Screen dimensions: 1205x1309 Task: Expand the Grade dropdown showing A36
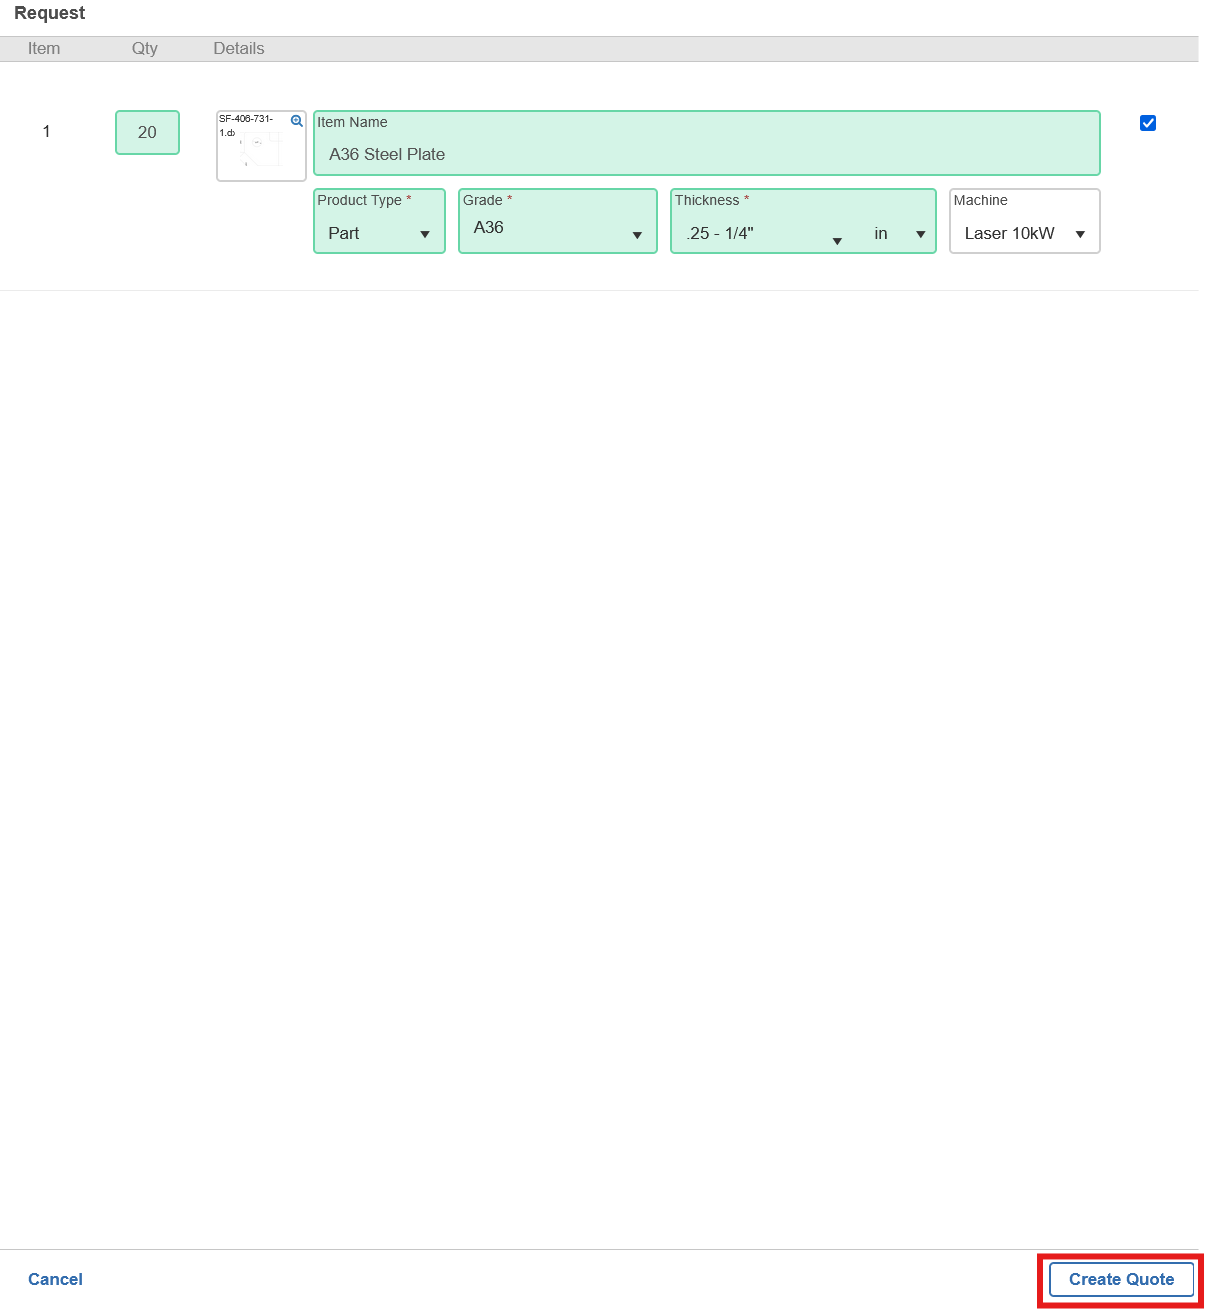click(x=557, y=229)
